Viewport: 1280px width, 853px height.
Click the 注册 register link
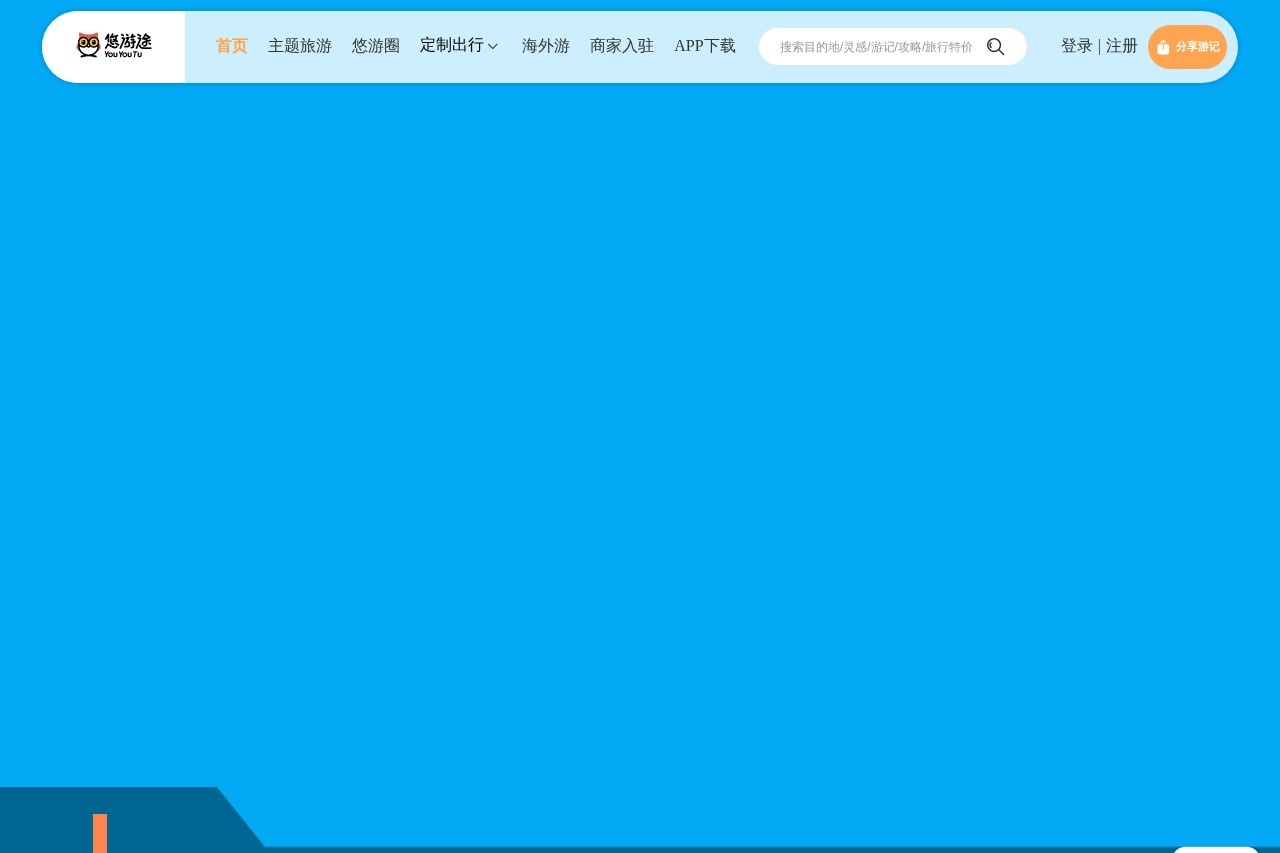click(x=1122, y=46)
